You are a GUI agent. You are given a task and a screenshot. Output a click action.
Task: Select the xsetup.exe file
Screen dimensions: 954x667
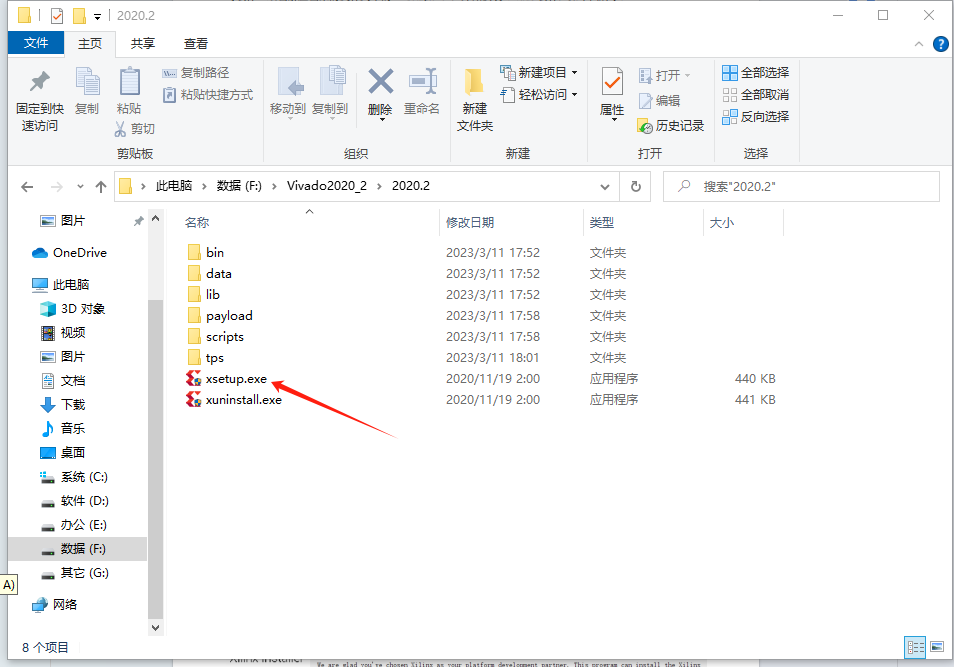(236, 379)
